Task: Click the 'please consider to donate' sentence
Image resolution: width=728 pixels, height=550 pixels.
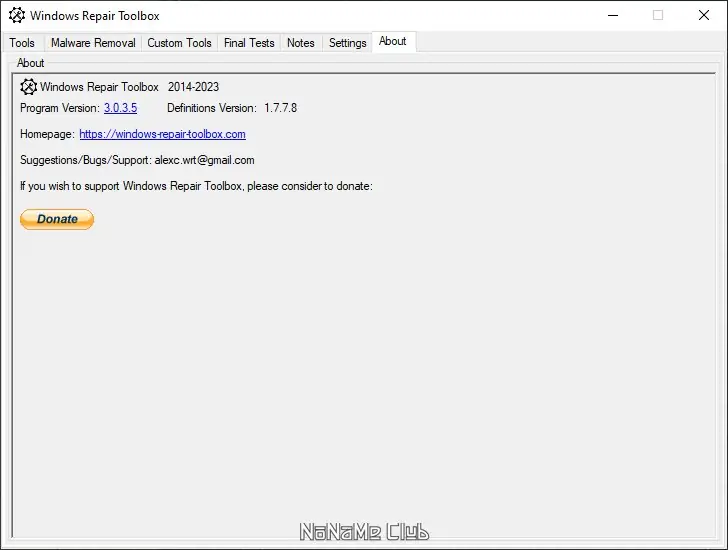Action: click(x=196, y=186)
